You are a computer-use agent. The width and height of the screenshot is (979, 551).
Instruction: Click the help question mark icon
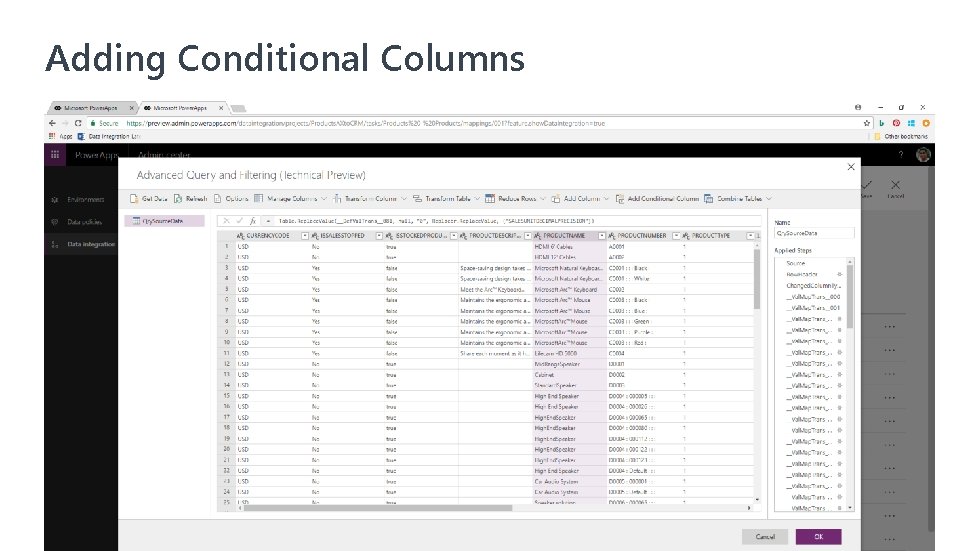point(900,155)
